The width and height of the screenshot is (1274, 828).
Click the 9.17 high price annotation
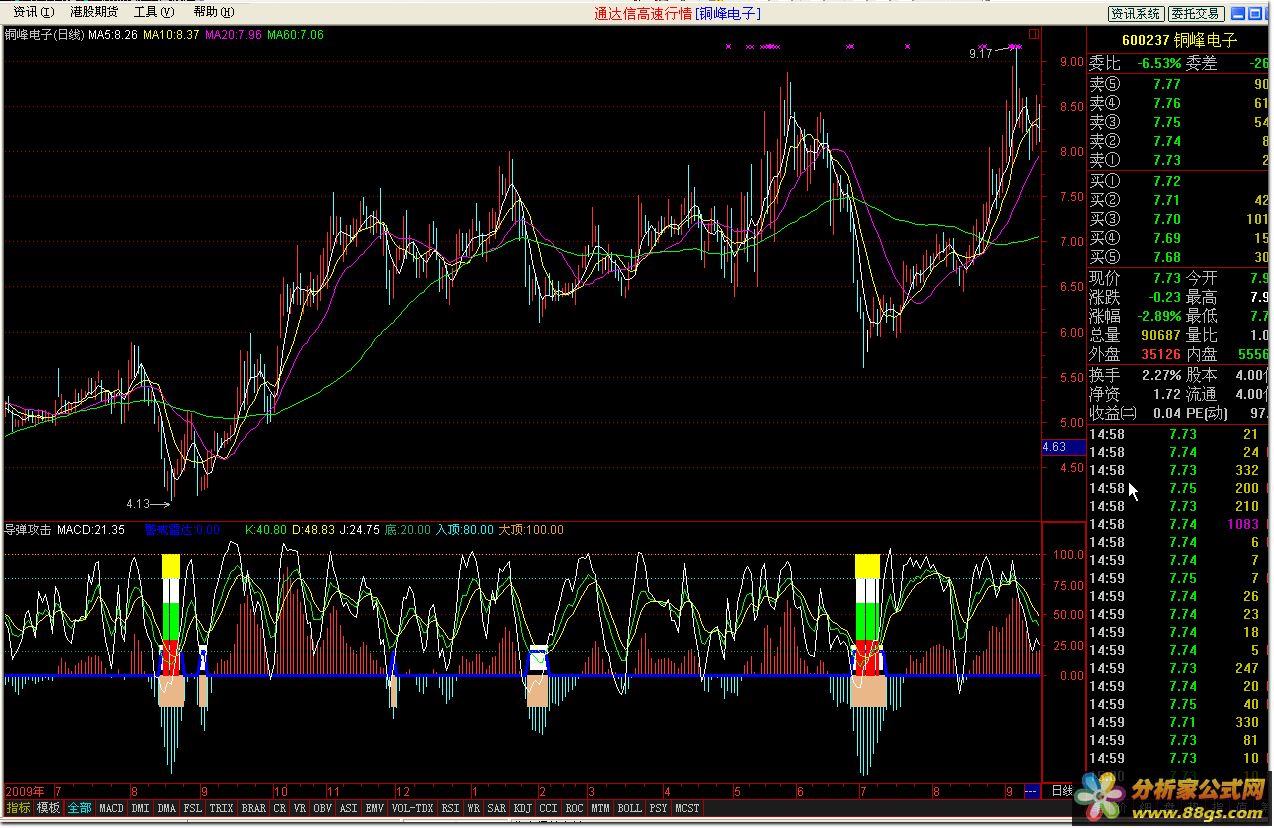click(x=981, y=53)
